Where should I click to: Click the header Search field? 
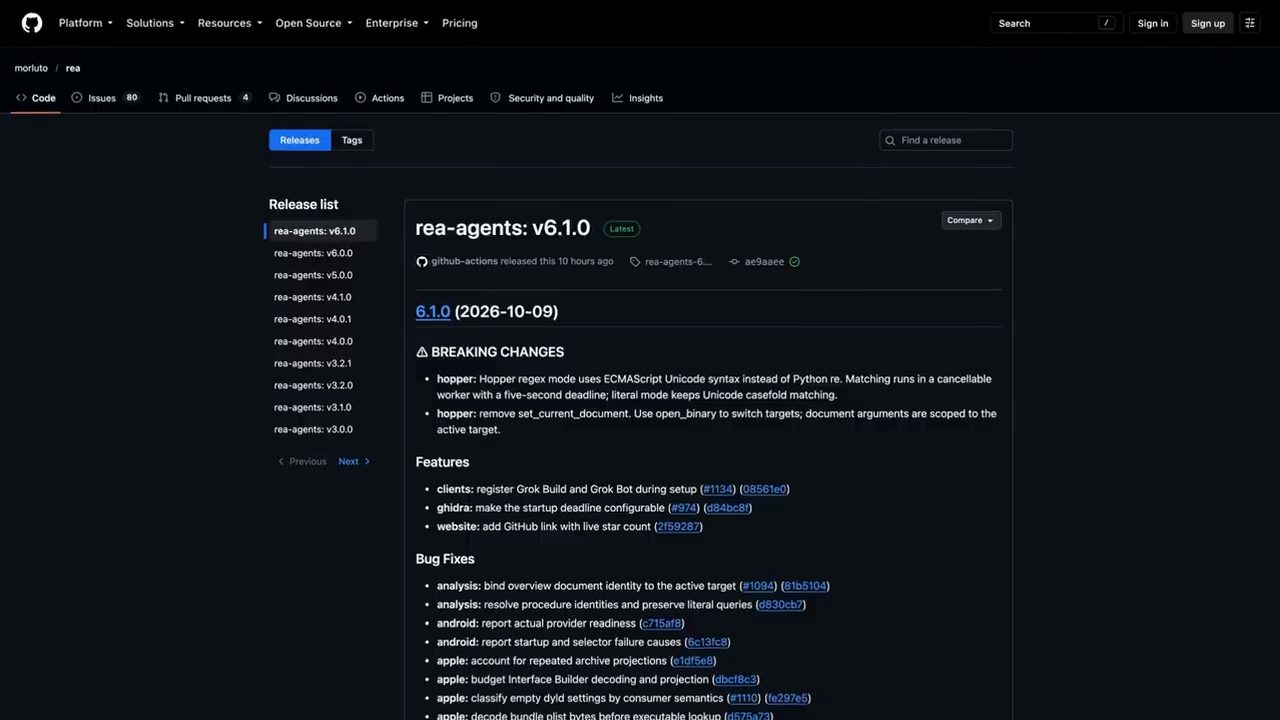(1057, 23)
